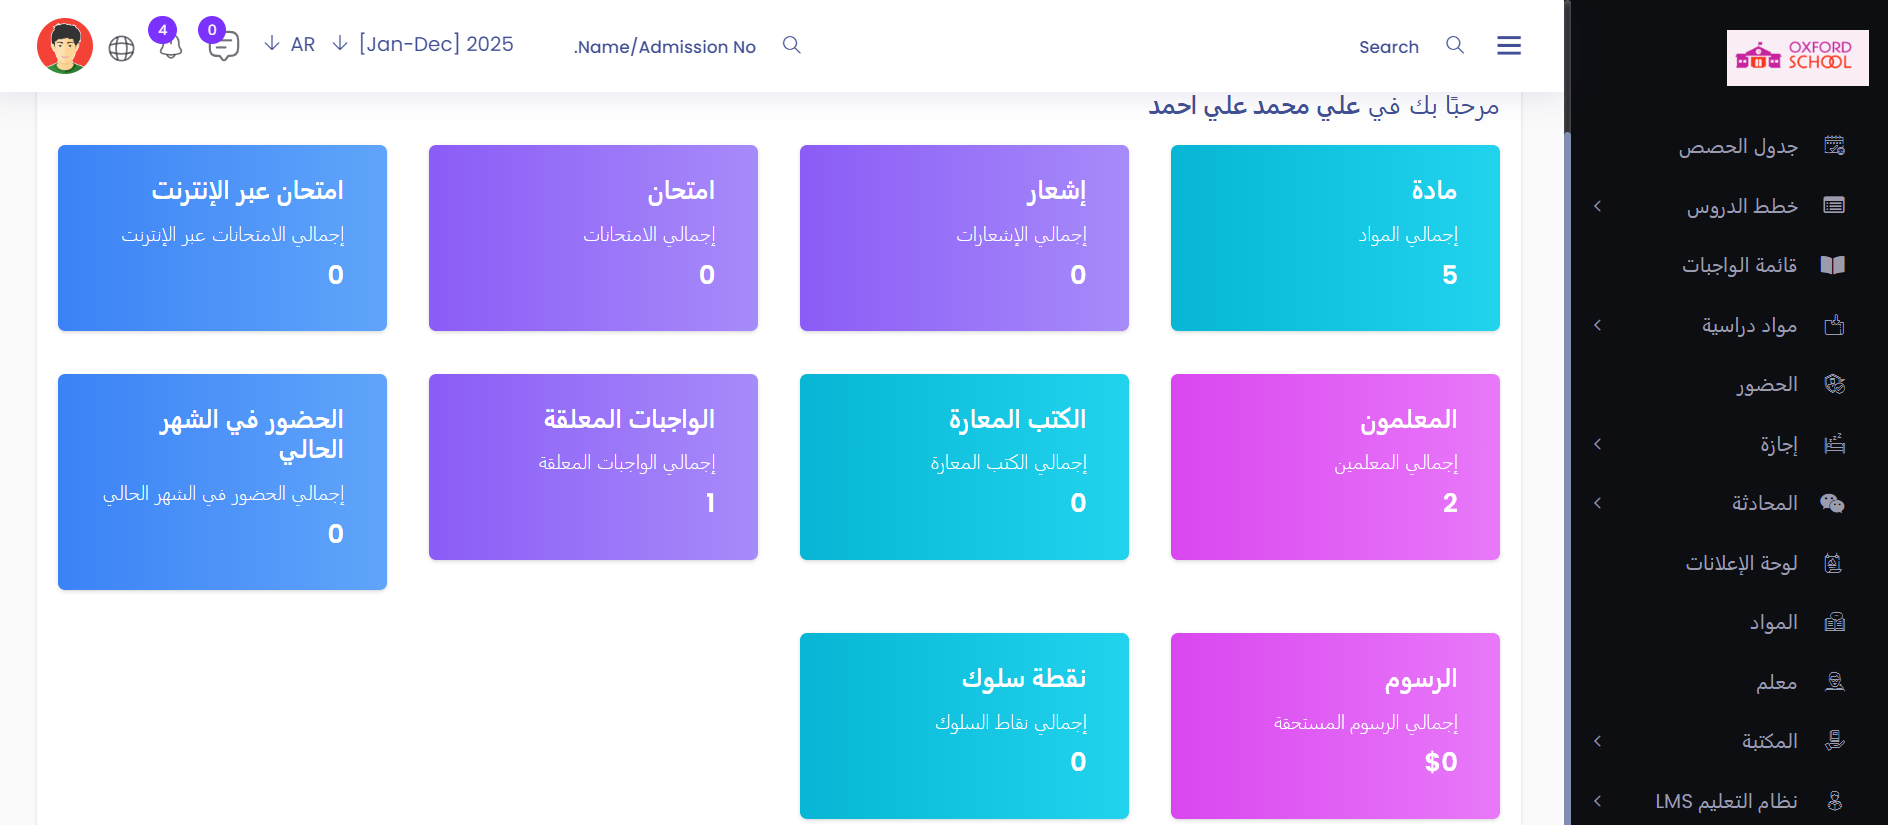Click the globe website icon
The height and width of the screenshot is (825, 1888).
pyautogui.click(x=121, y=48)
